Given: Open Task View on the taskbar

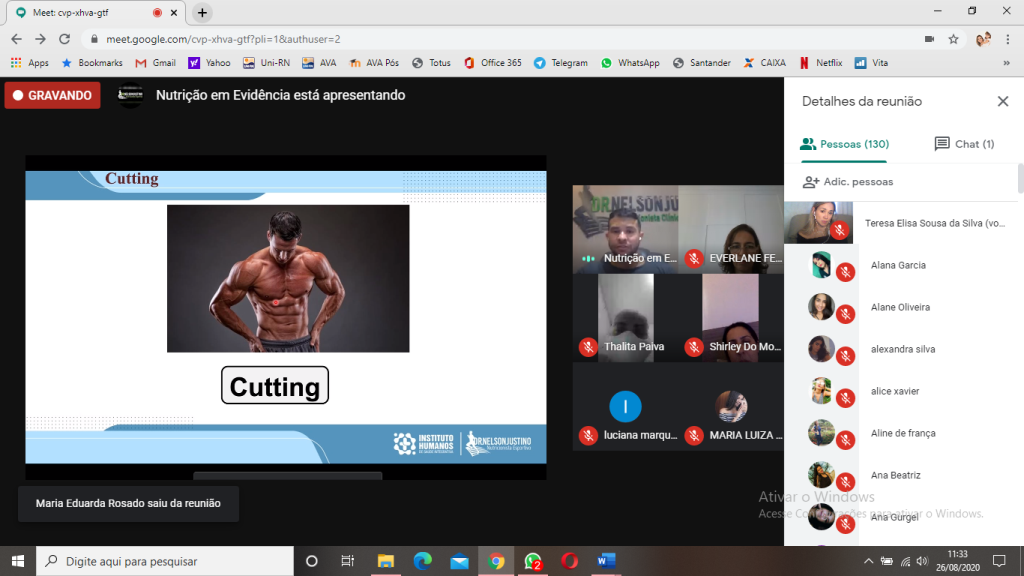Looking at the screenshot, I should coord(347,561).
